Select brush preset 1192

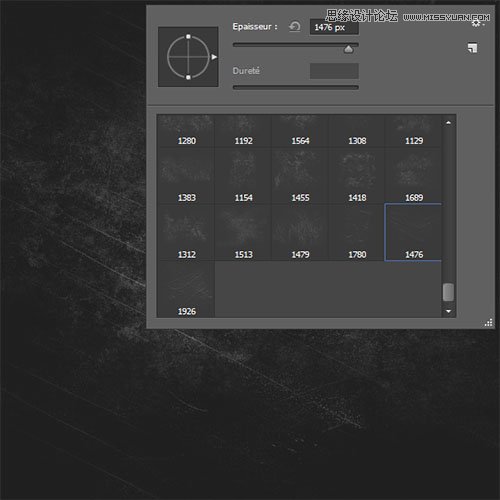point(243,131)
